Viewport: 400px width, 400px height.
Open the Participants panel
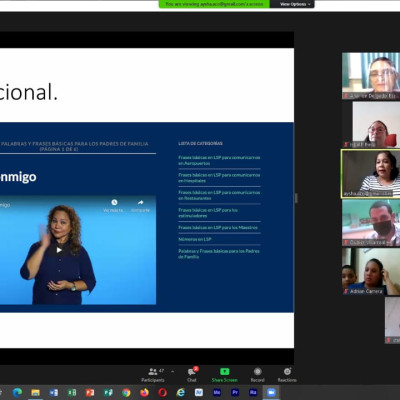[x=153, y=375]
